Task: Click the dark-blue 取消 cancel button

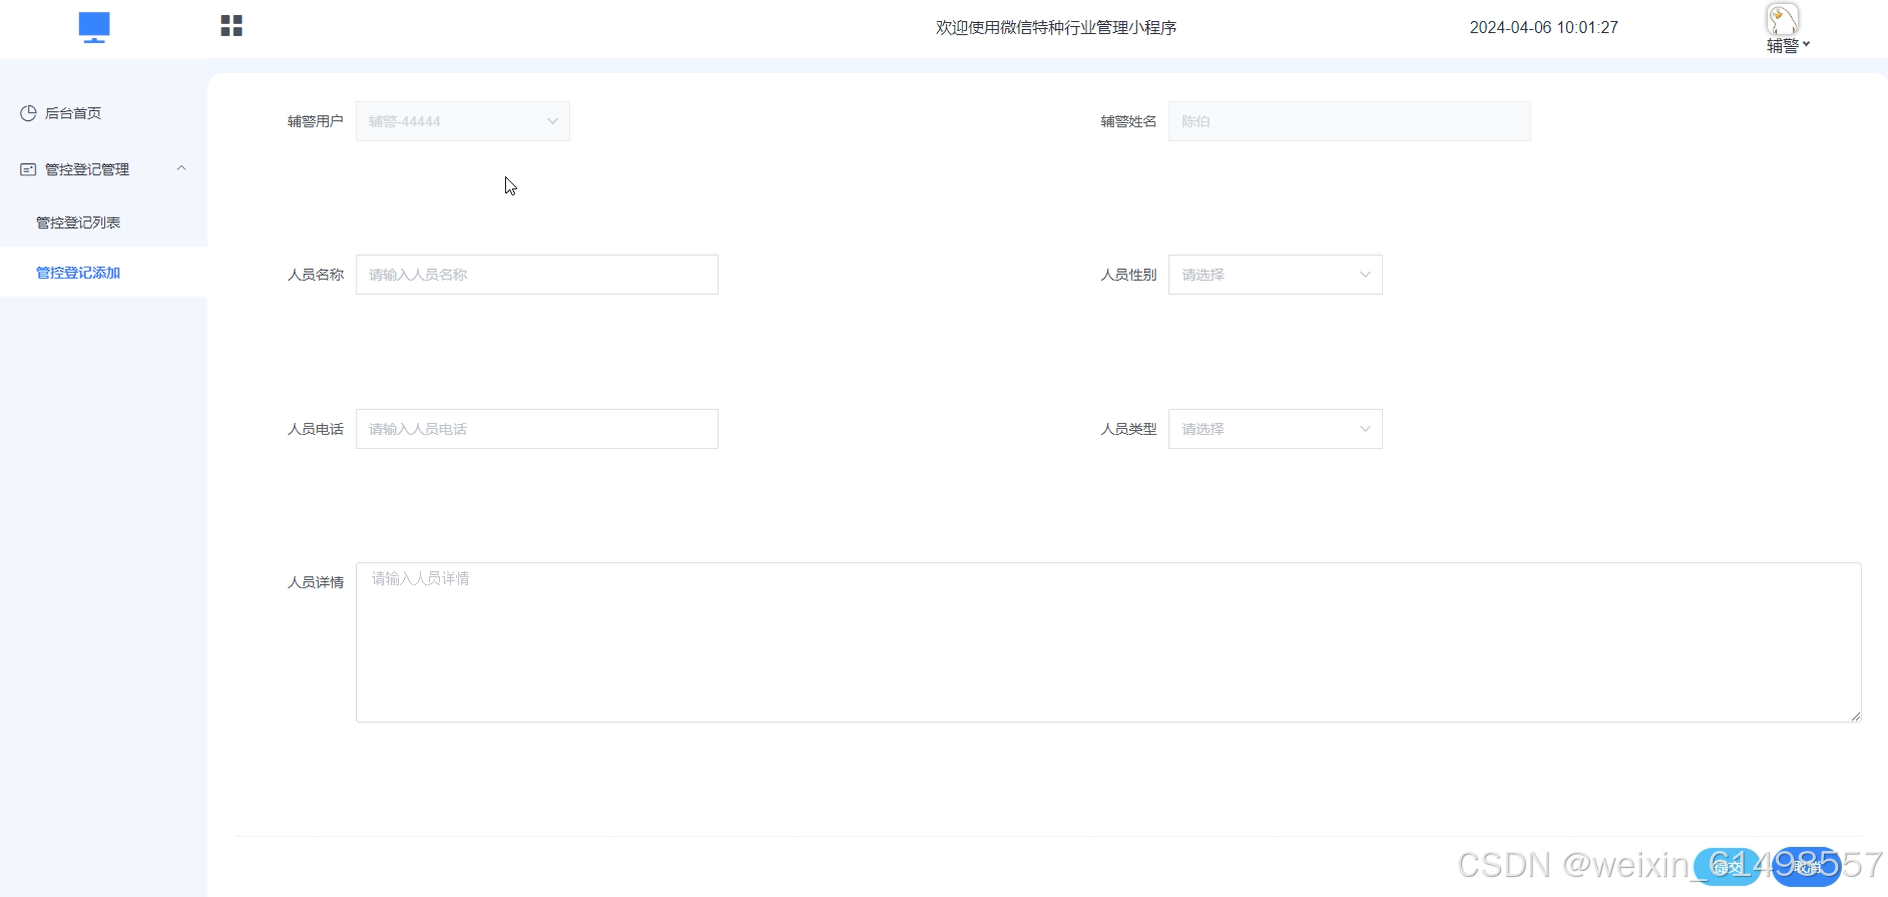Action: (x=1806, y=867)
